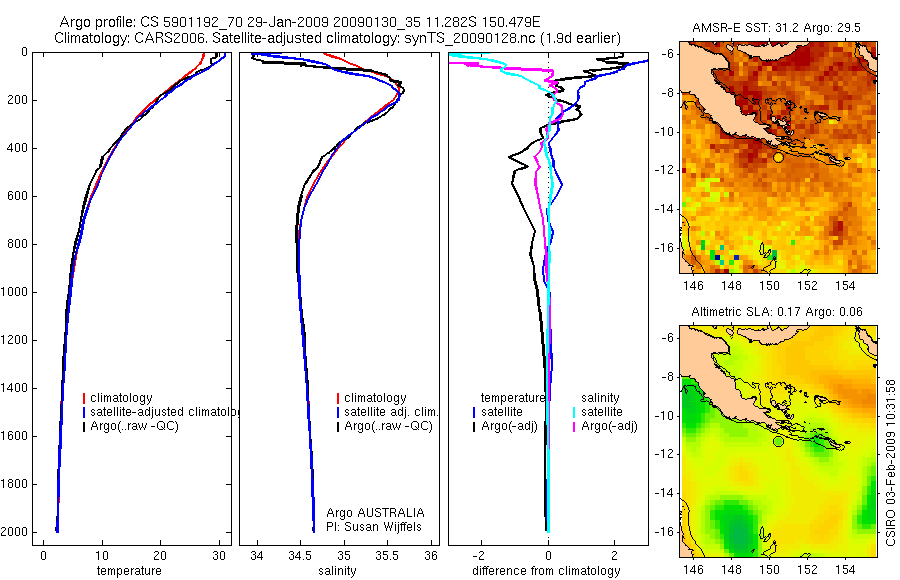
Task: Click the 'CSIRO 03-Feb-2009 10:31:58' vertical timestamp
Action: [890, 462]
